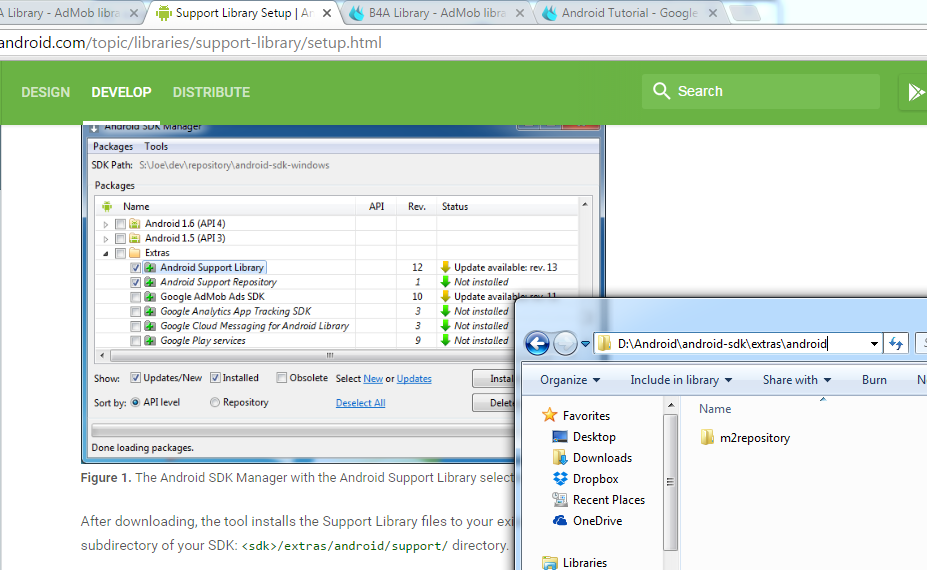927x570 pixels.
Task: Close the Support Library Setup tab
Action: tap(327, 13)
